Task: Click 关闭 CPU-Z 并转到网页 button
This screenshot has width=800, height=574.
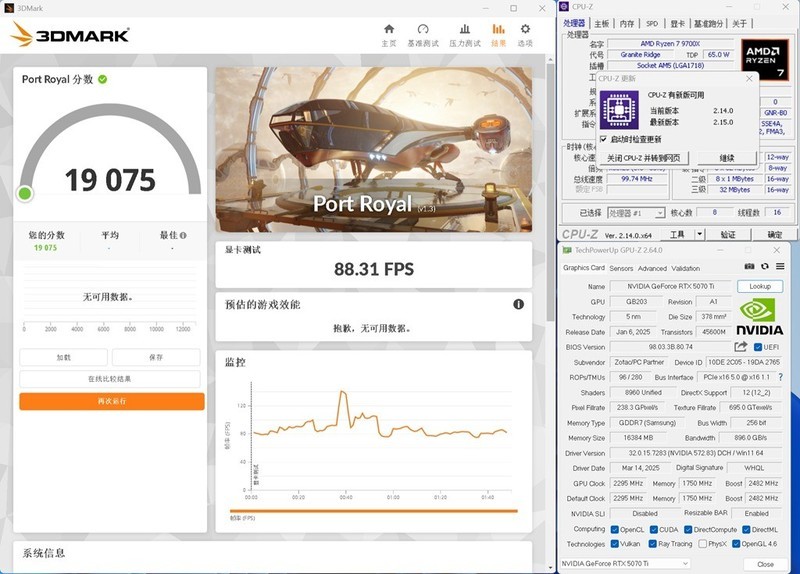Action: [643, 158]
